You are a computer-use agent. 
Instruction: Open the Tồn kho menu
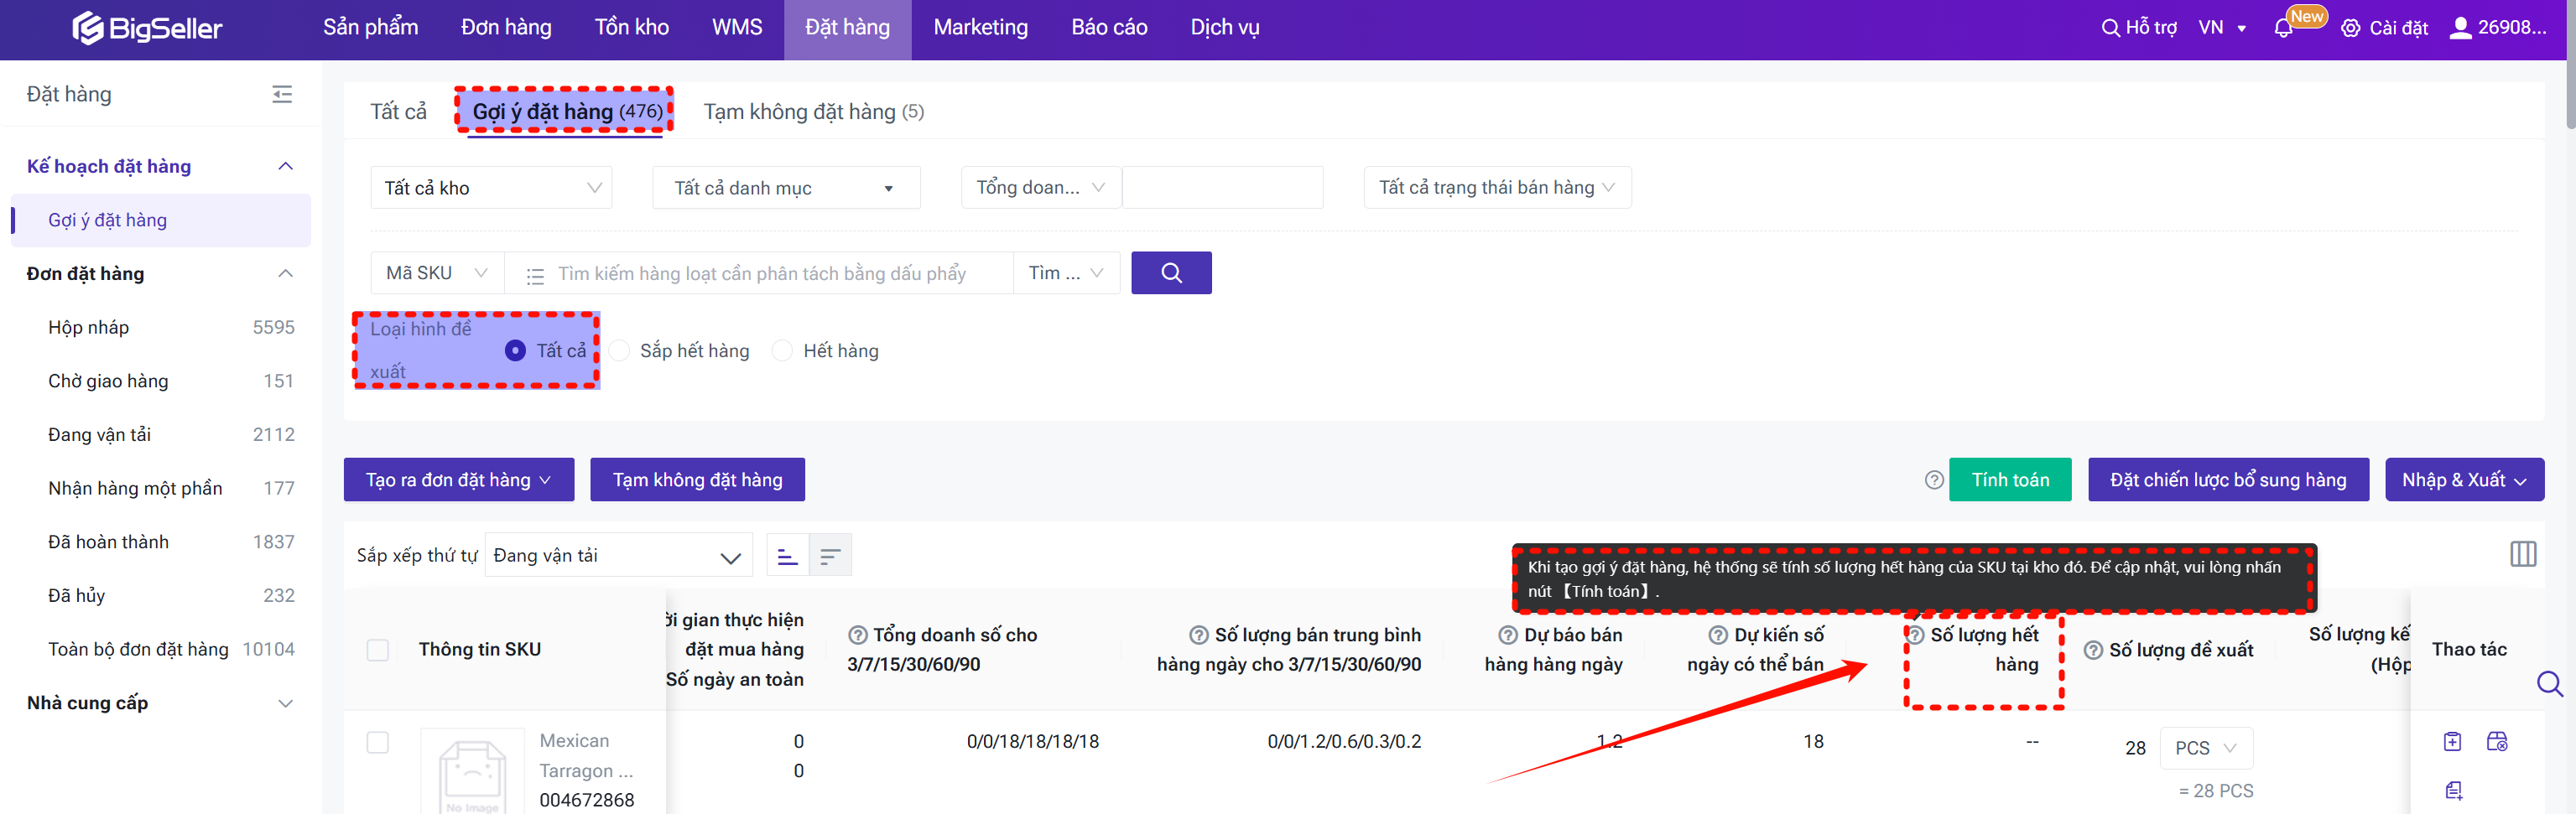coord(631,28)
